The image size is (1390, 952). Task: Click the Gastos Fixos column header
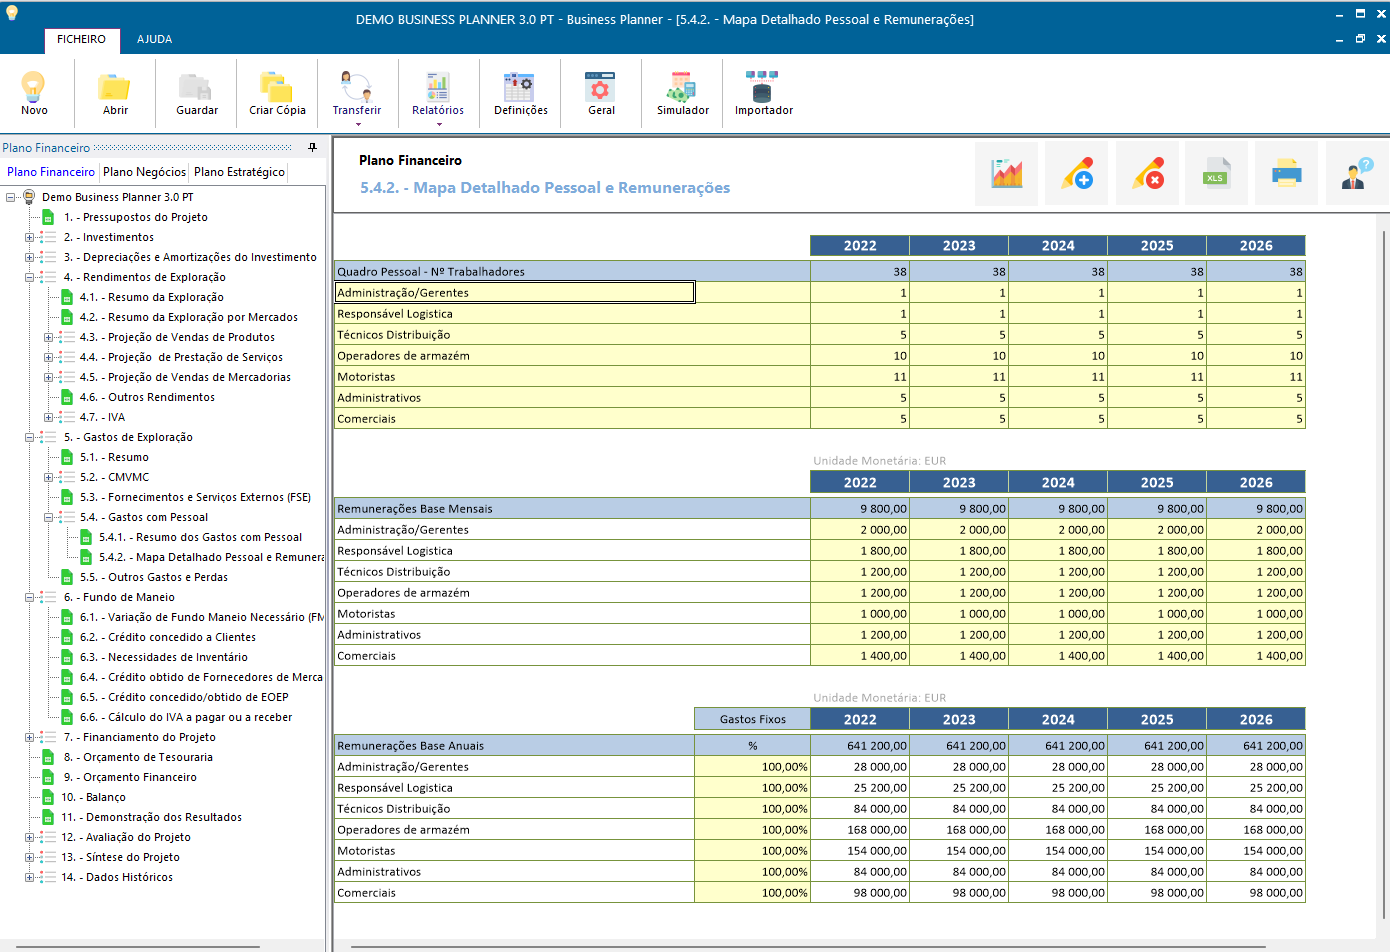click(x=752, y=719)
